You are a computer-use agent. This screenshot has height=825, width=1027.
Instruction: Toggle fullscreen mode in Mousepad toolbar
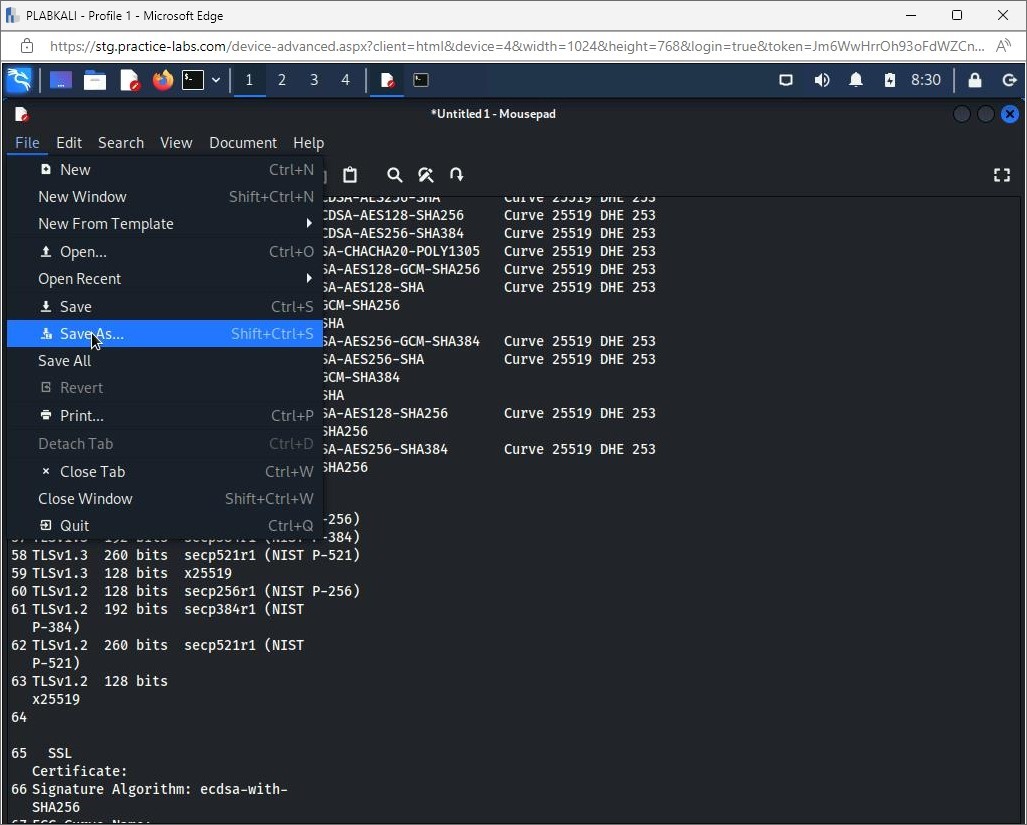coord(1001,175)
